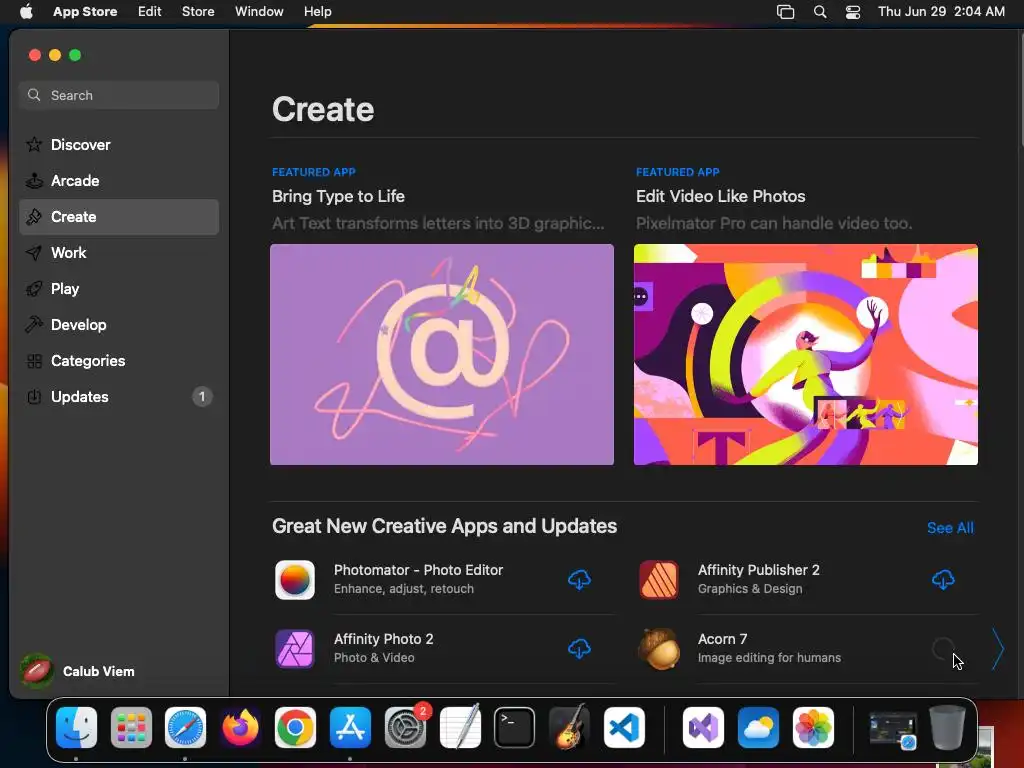Launch Visual Studio Code from the Dock
Viewport: 1024px width, 768px height.
(624, 728)
